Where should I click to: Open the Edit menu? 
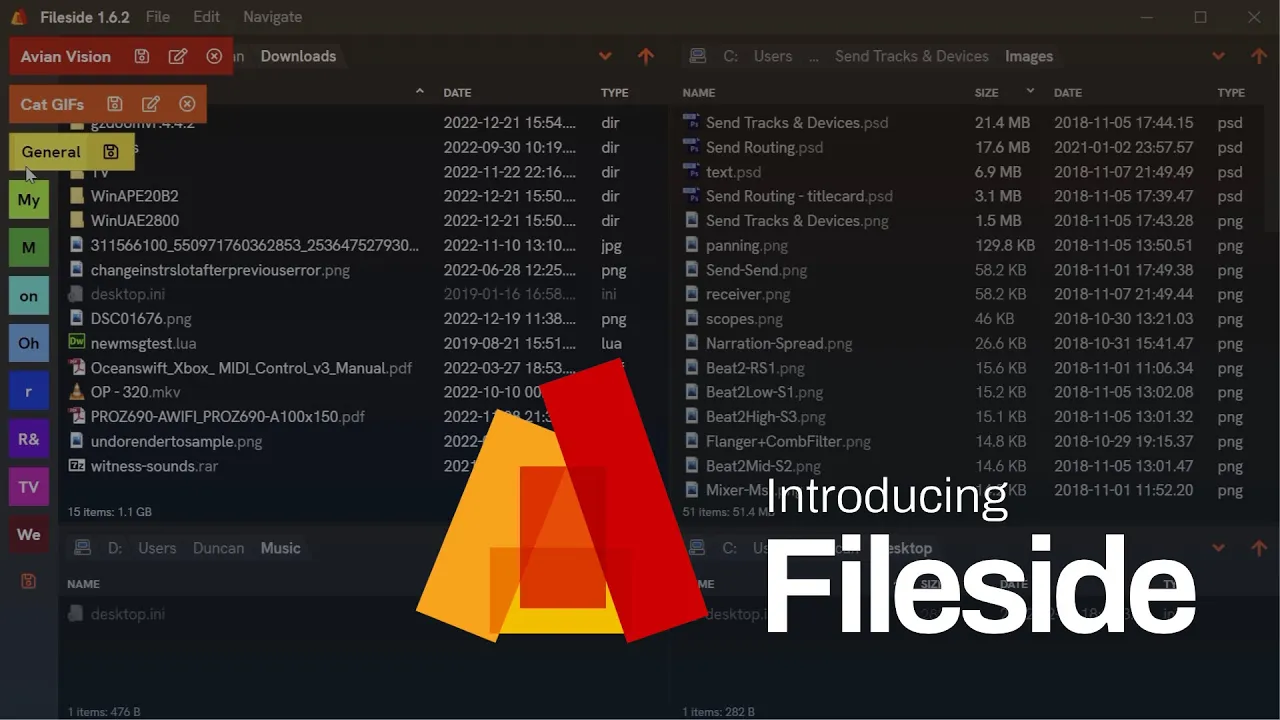tap(207, 17)
